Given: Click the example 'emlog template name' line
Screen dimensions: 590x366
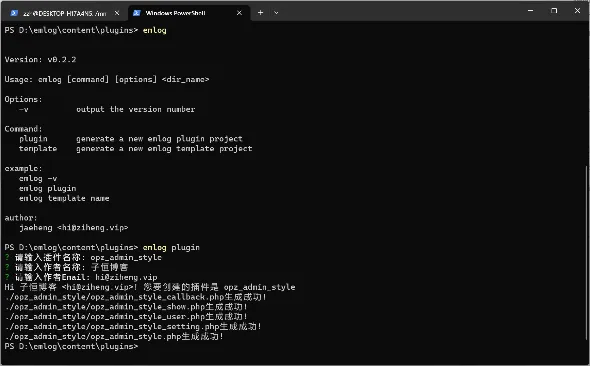Looking at the screenshot, I should click(64, 198).
